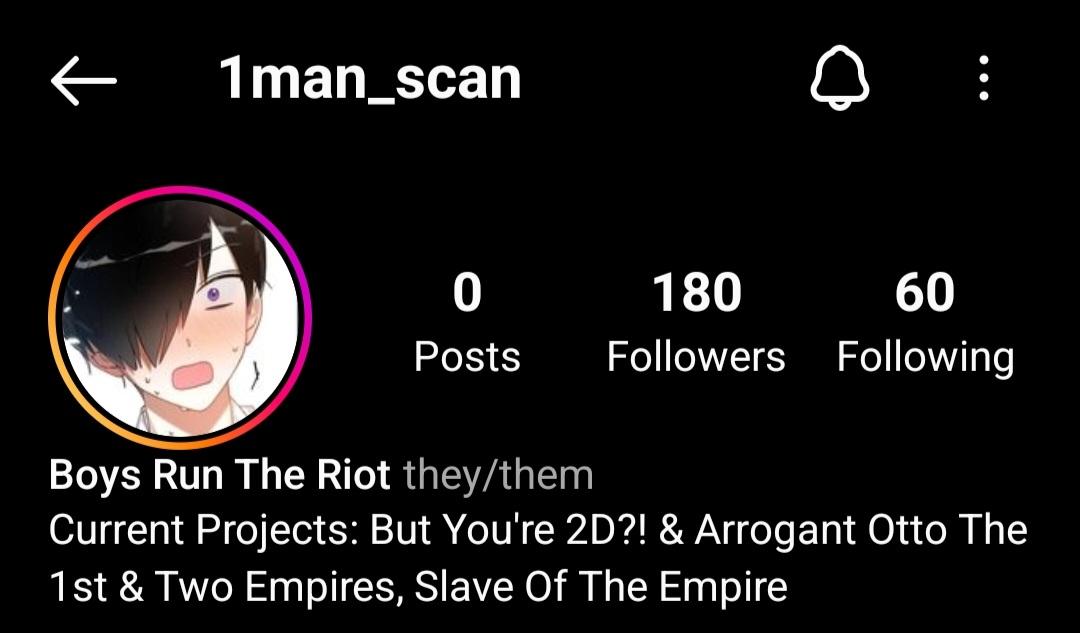
Task: Tap the 0 posts count number
Action: click(467, 292)
